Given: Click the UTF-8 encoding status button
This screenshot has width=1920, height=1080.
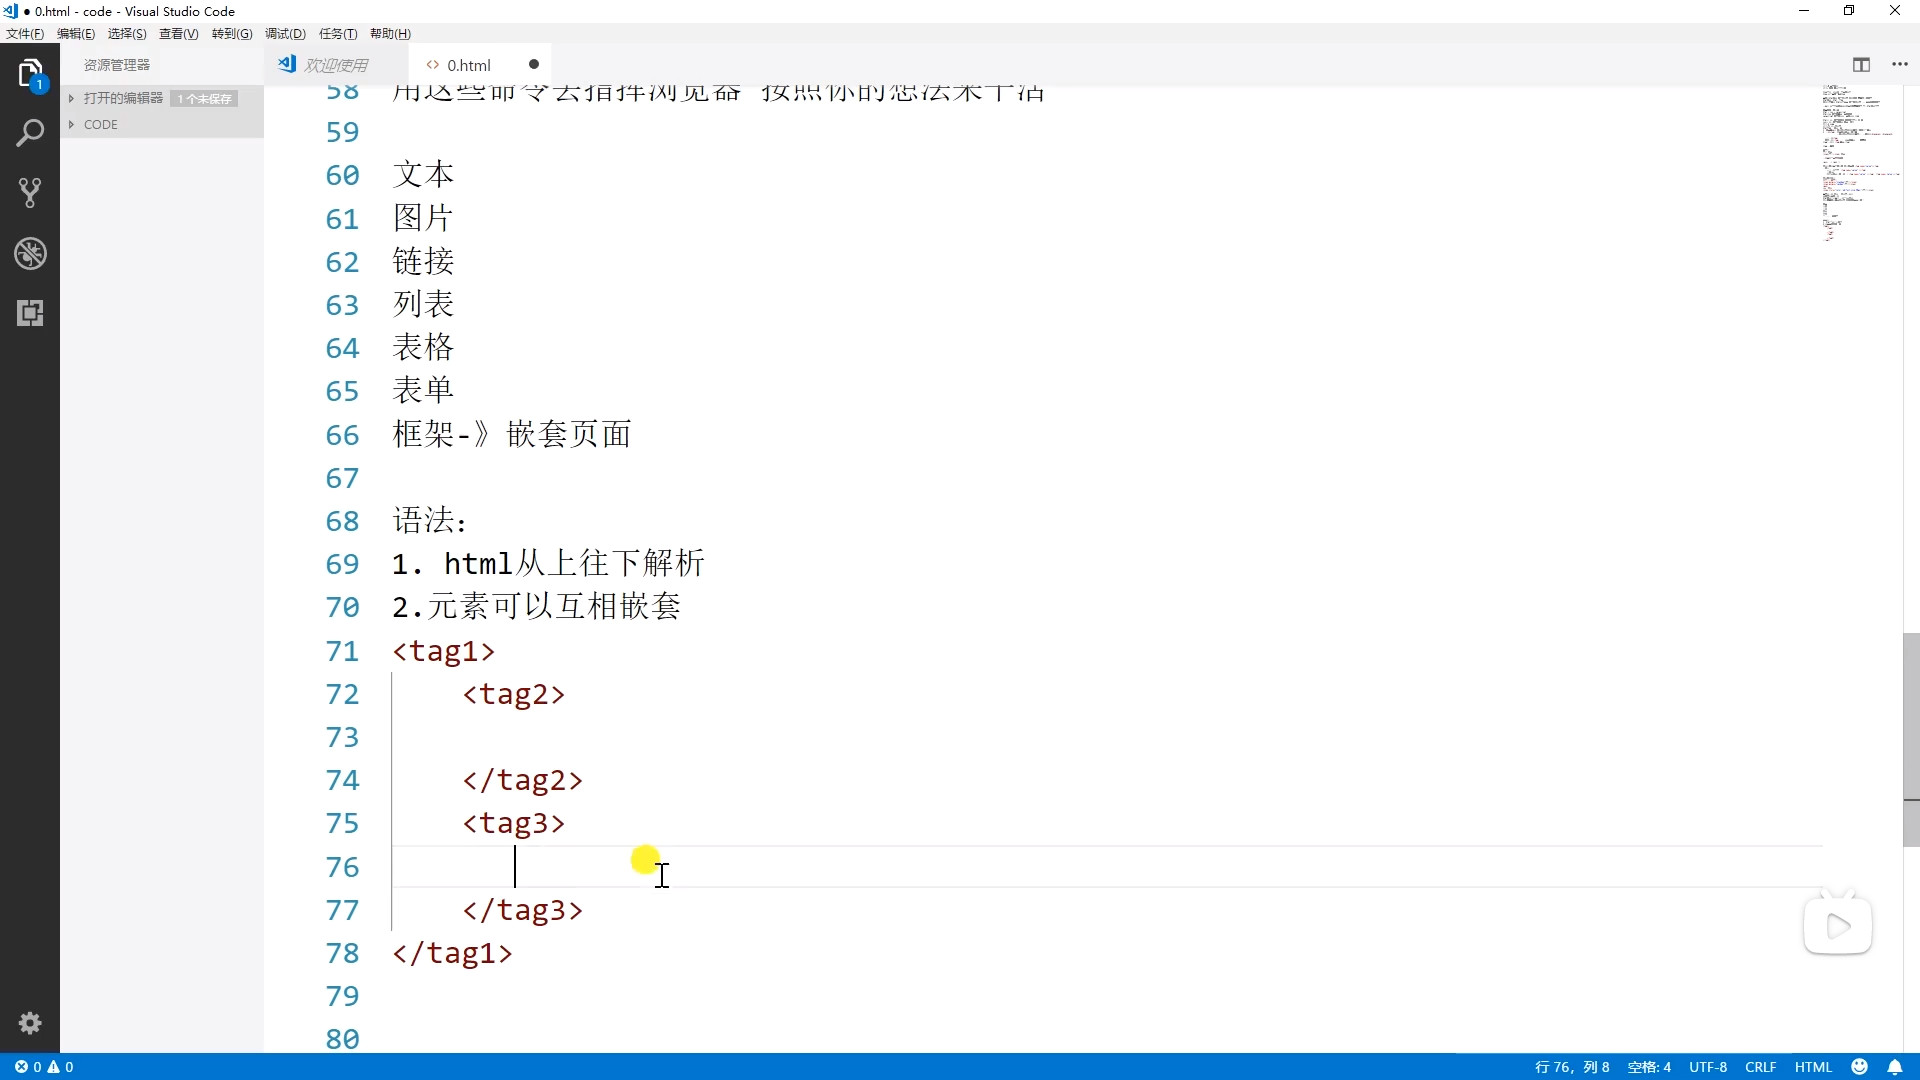Looking at the screenshot, I should point(1708,1067).
